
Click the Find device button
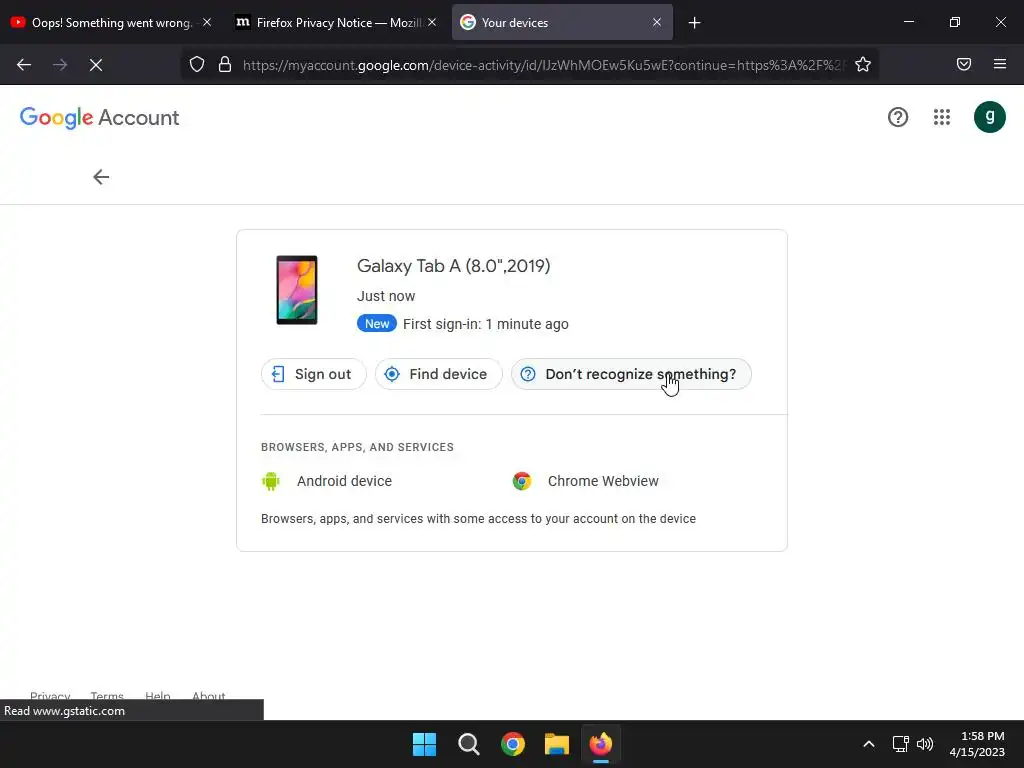438,374
